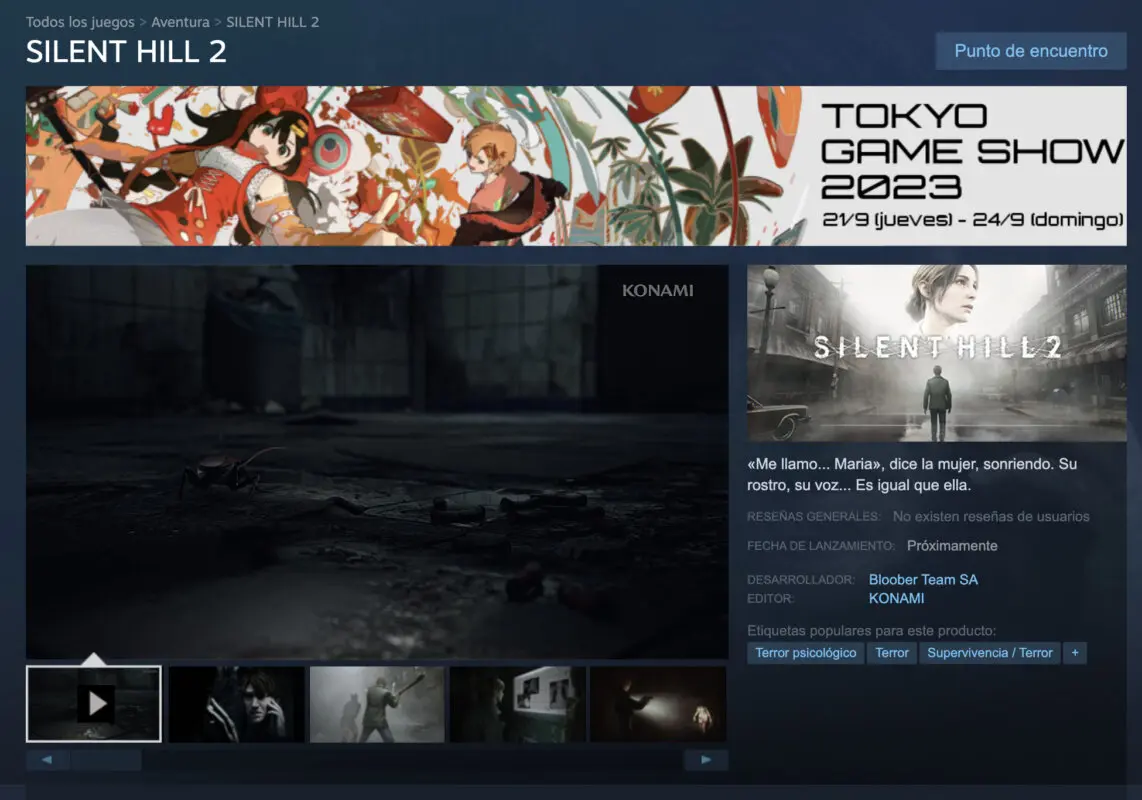Go to the Aventura breadcrumb category
1142x800 pixels.
(x=180, y=22)
